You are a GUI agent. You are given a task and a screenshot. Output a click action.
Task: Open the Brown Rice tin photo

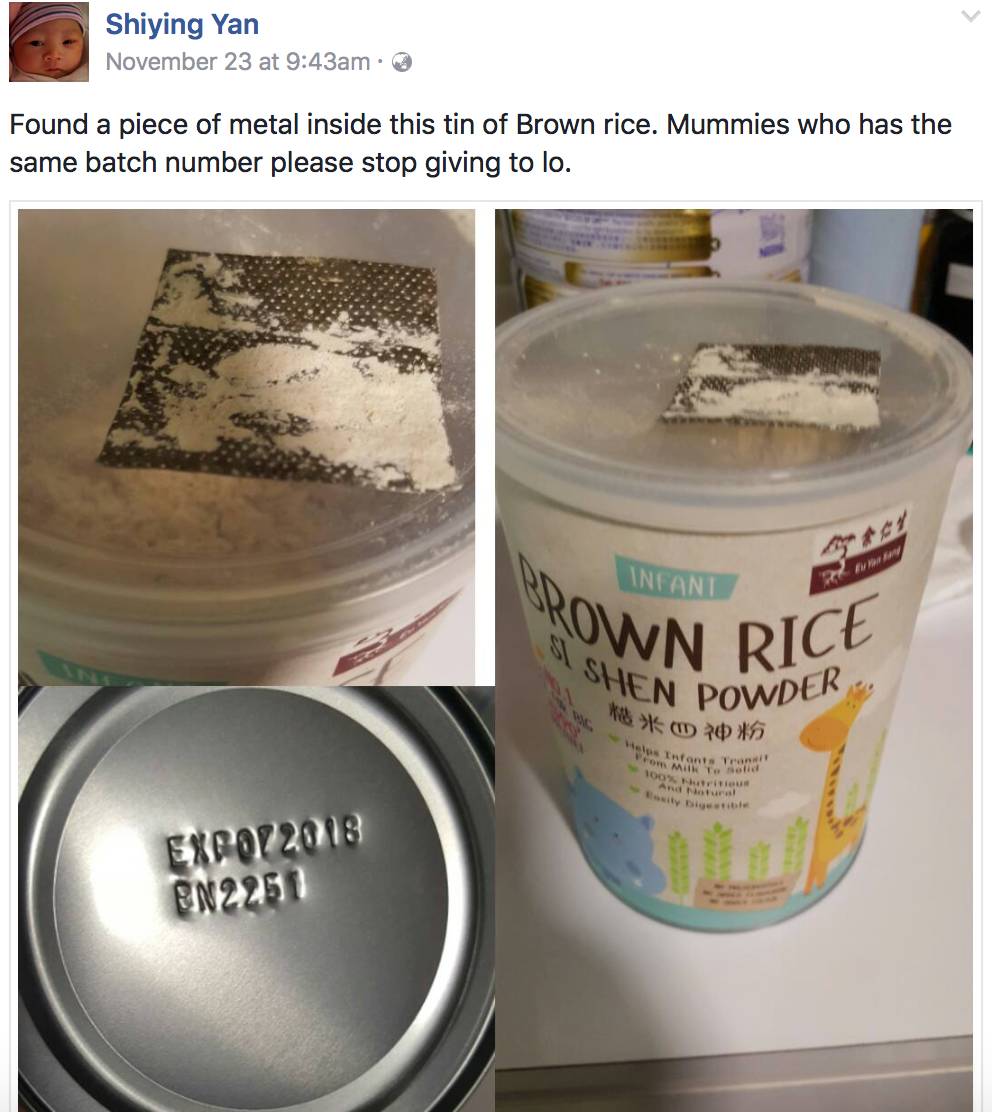(x=734, y=660)
